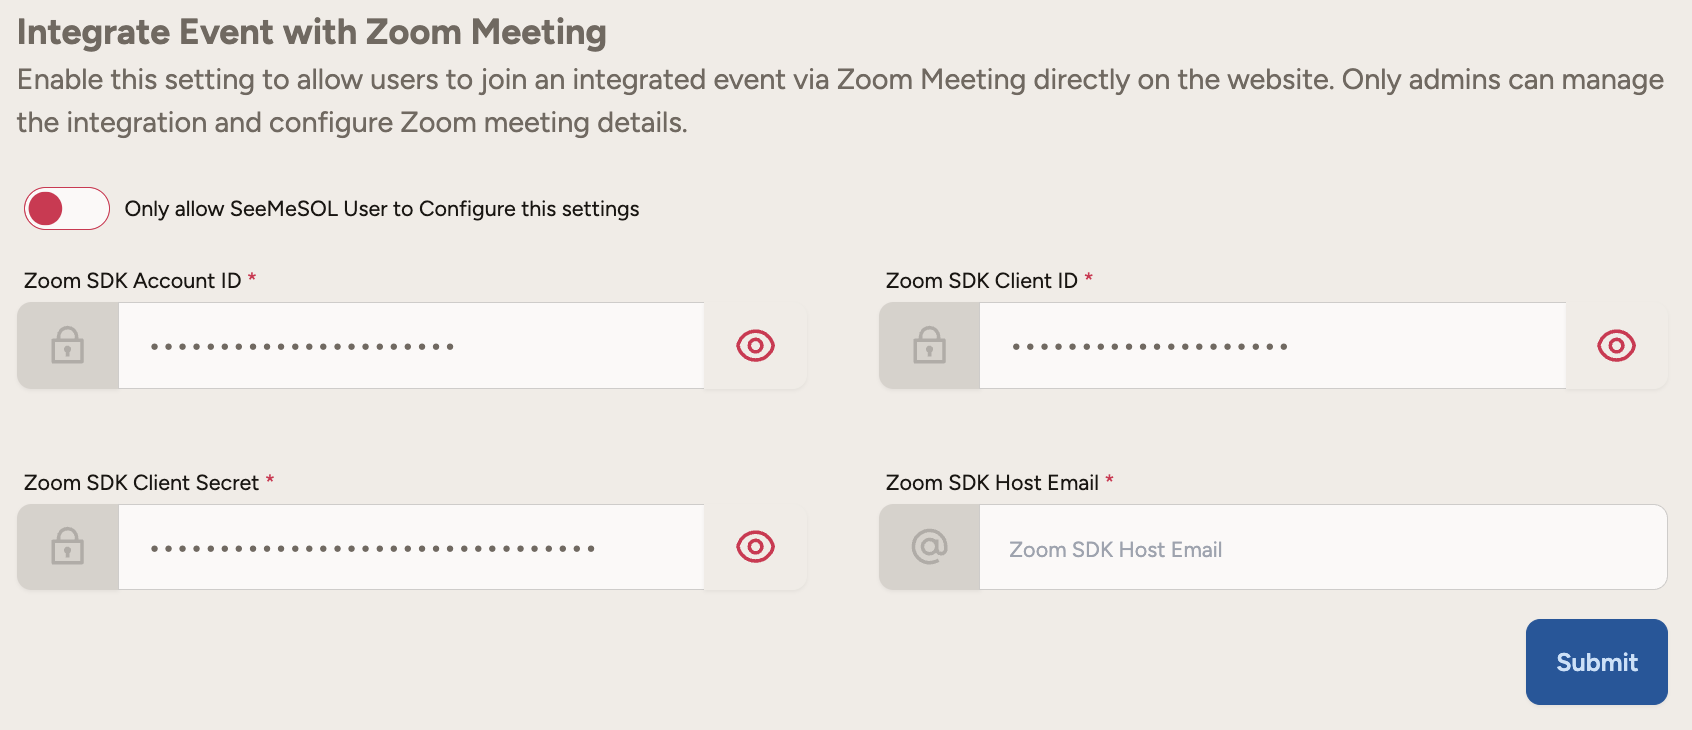
Task: Click the Zoom SDK Account ID label
Action: pyautogui.click(x=132, y=281)
